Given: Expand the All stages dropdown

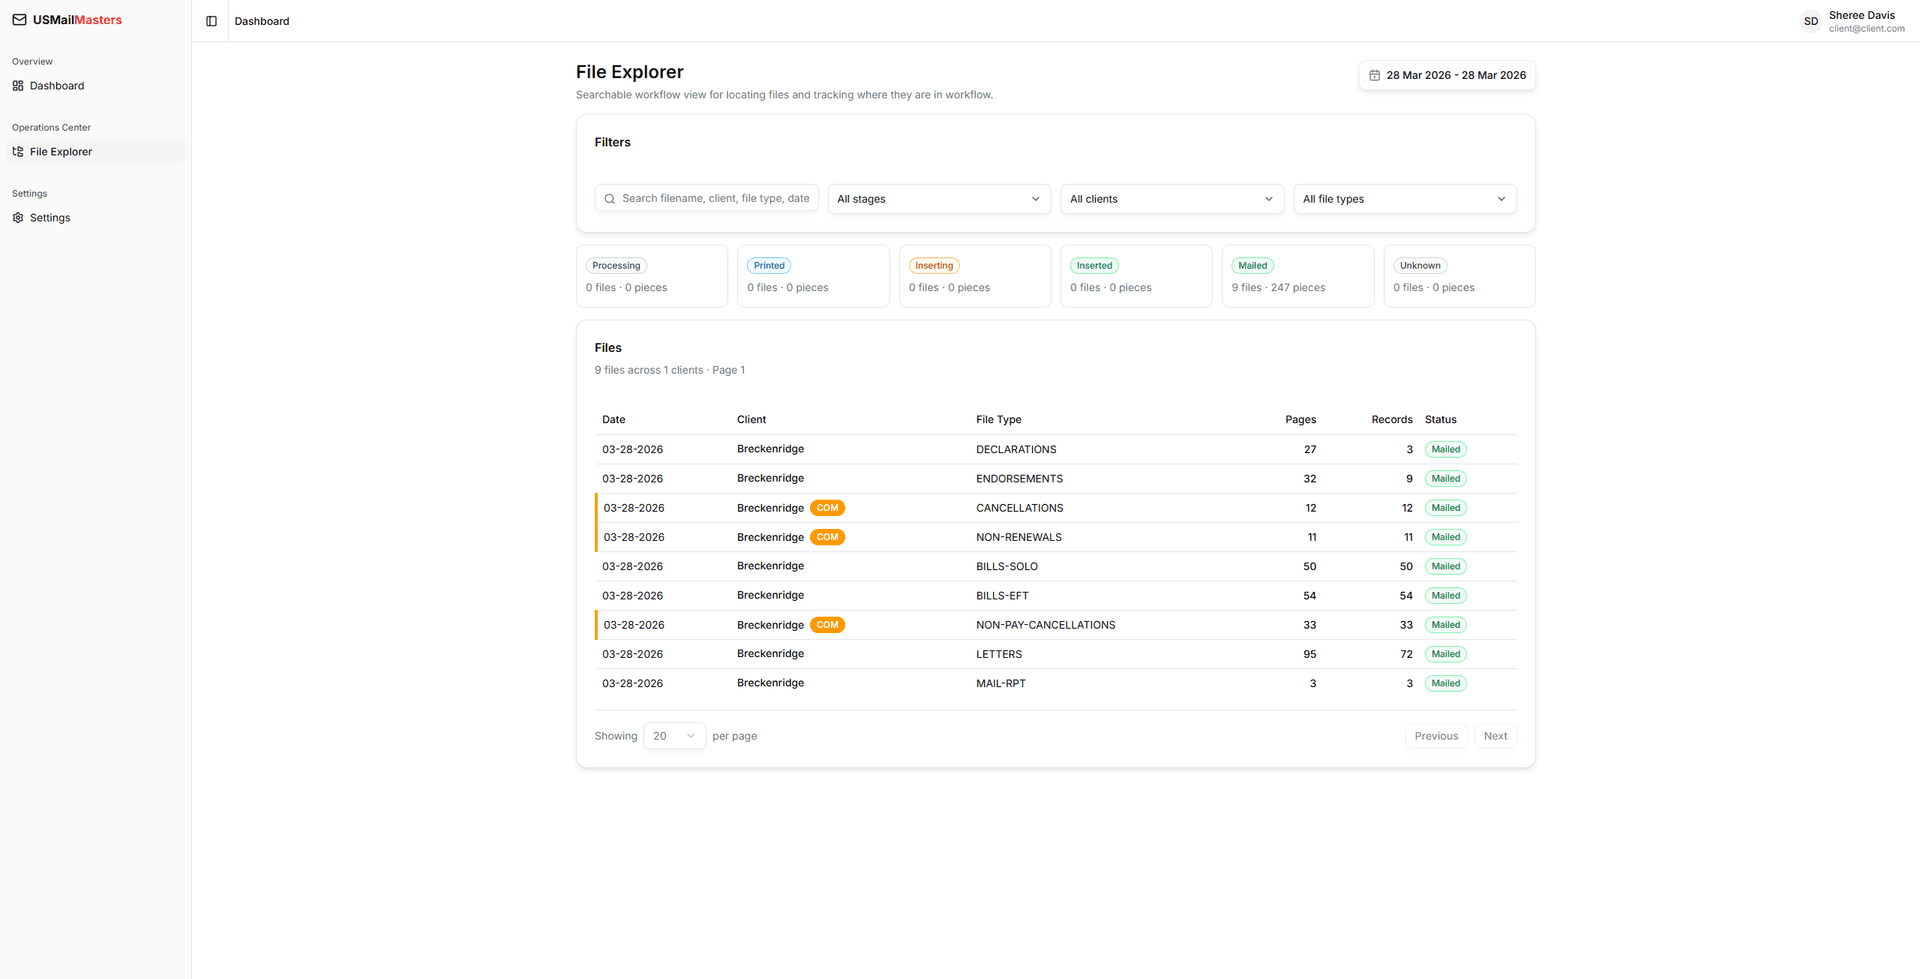Looking at the screenshot, I should click(938, 199).
